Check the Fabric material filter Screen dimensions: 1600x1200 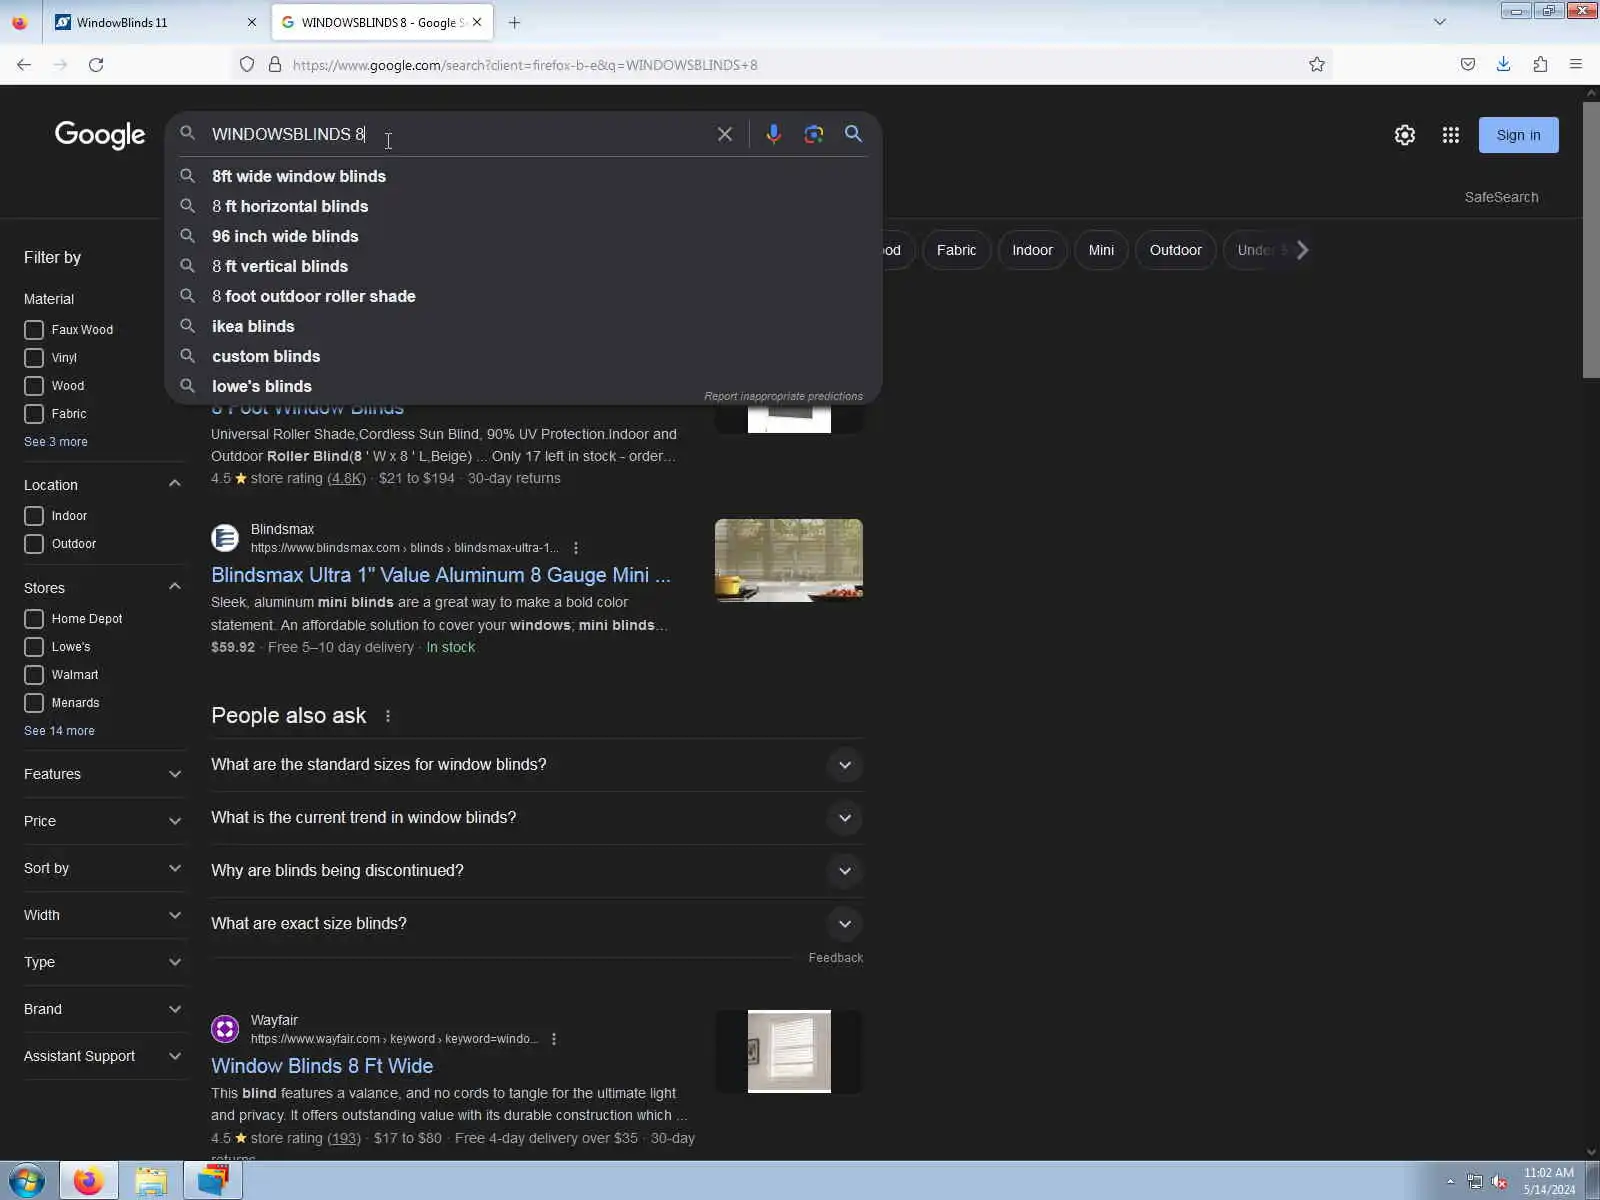click(34, 414)
